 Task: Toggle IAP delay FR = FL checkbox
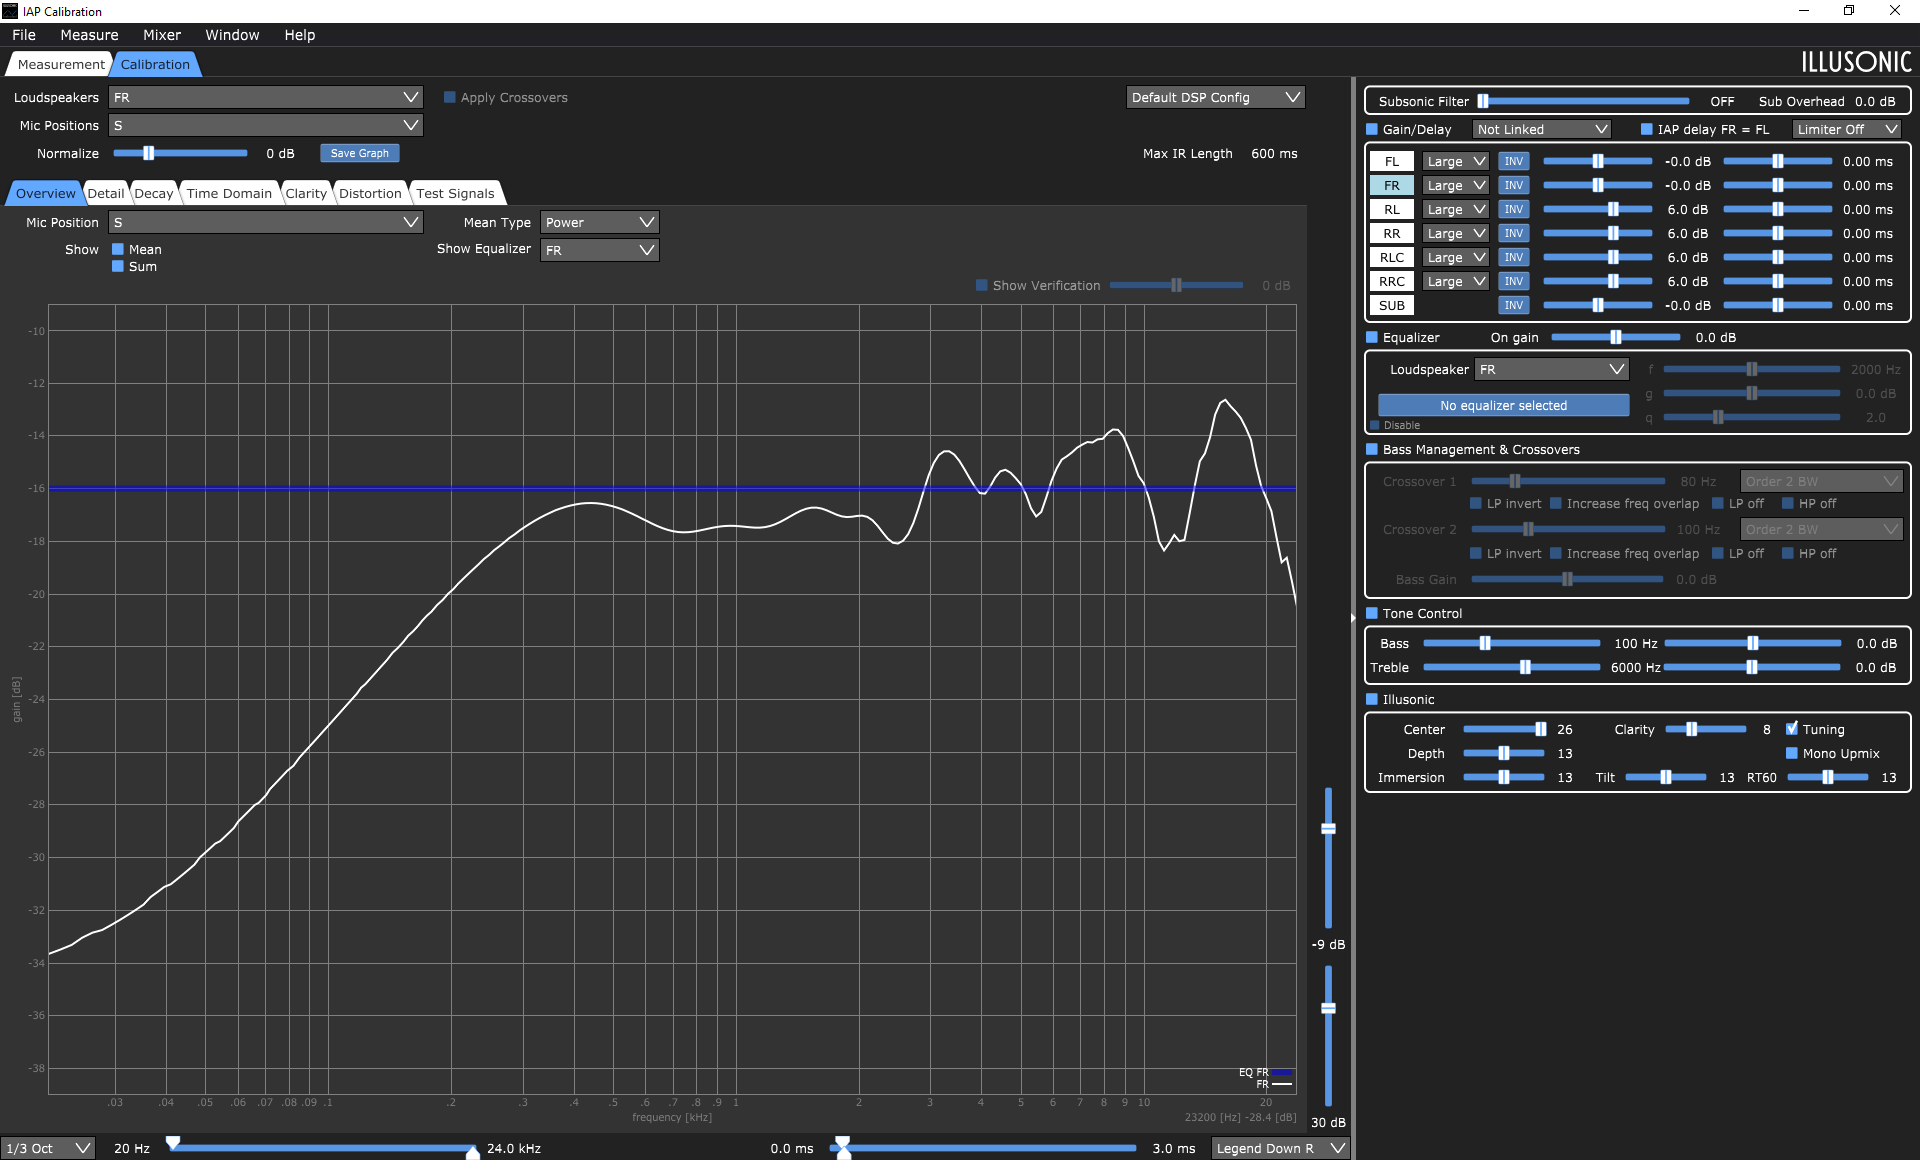coord(1647,129)
